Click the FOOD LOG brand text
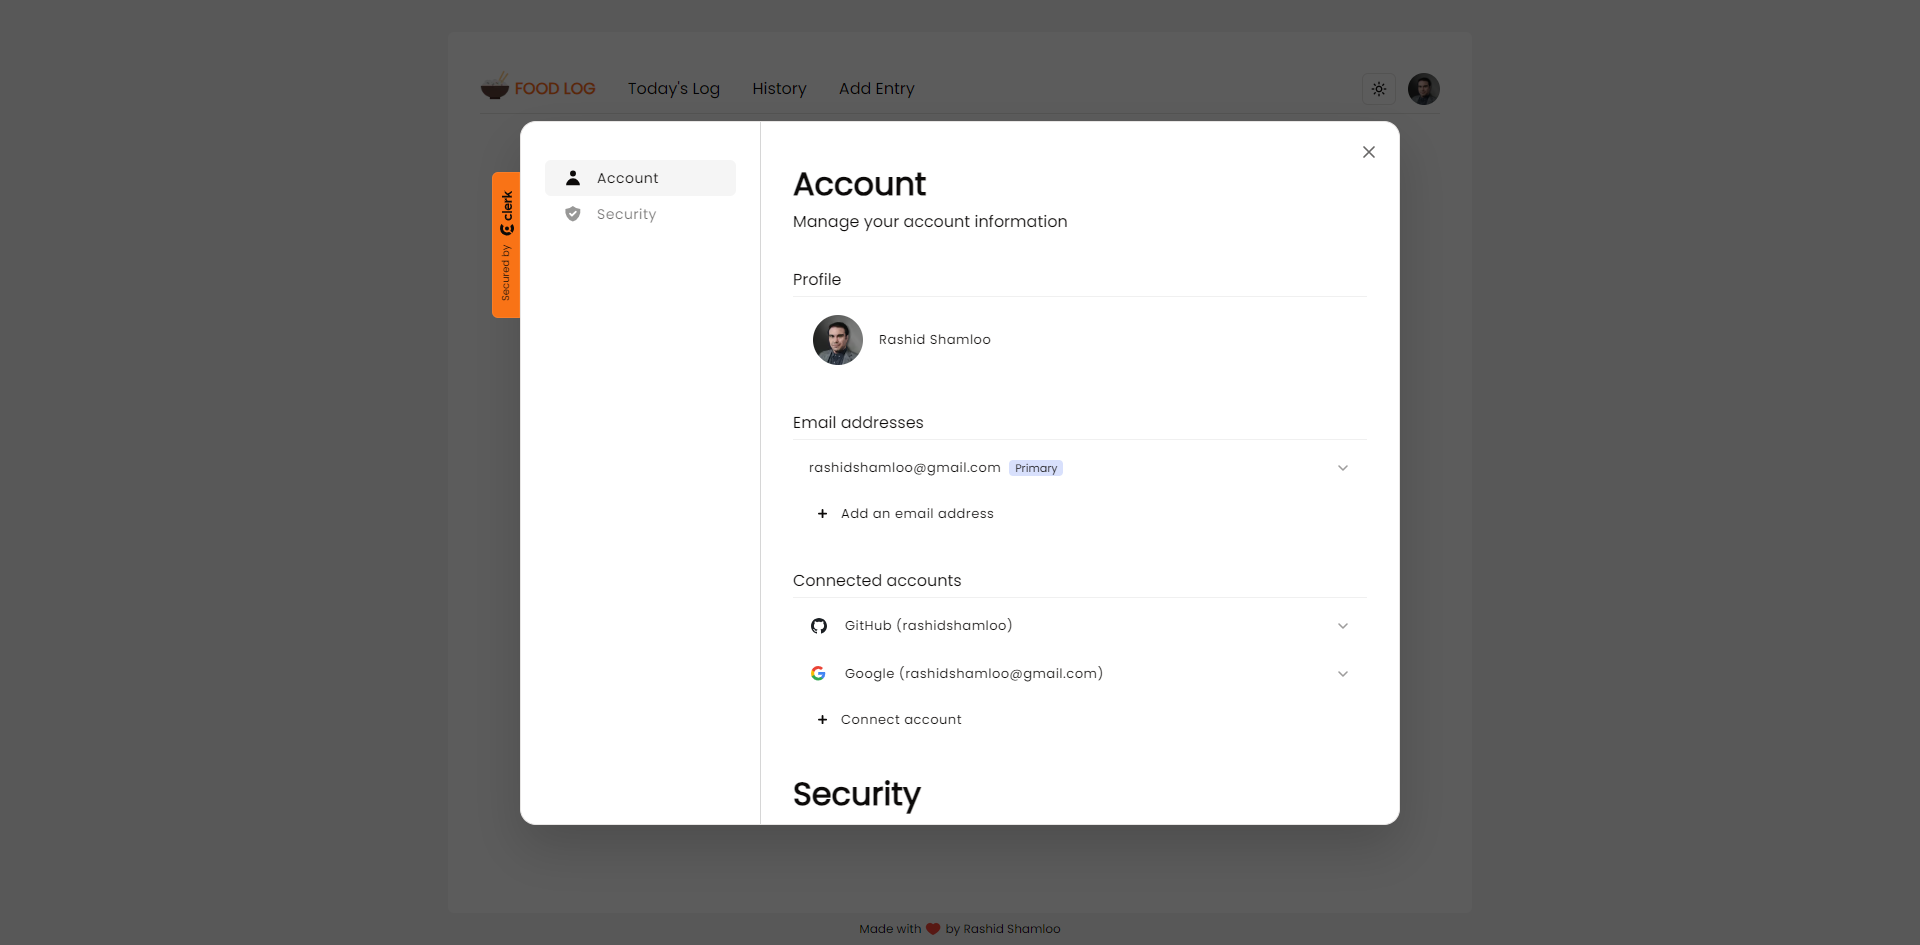 555,89
